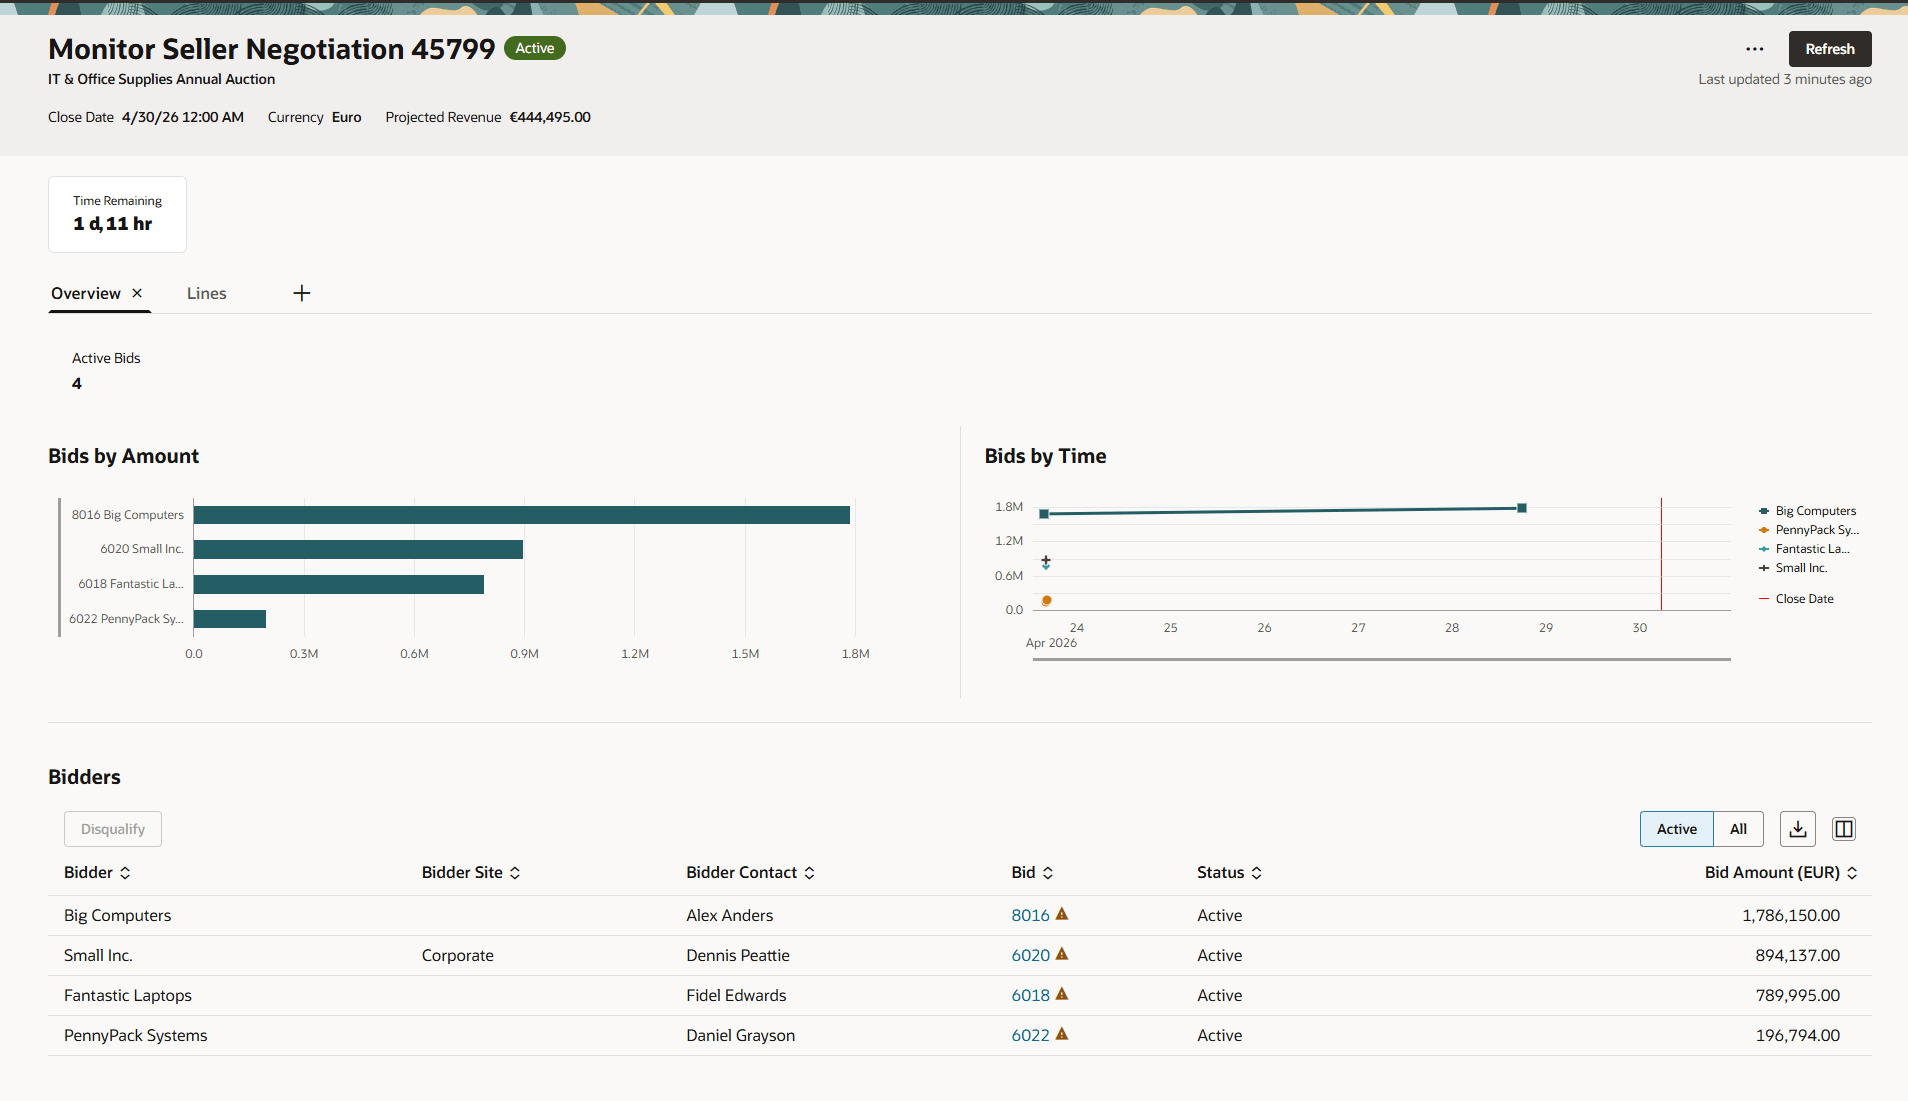
Task: Select the Overview tab
Action: [x=86, y=293]
